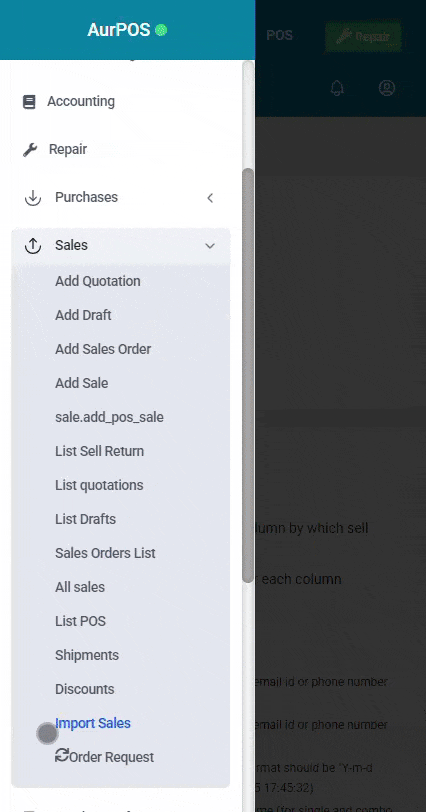Open the Add Quotation page

(x=98, y=281)
